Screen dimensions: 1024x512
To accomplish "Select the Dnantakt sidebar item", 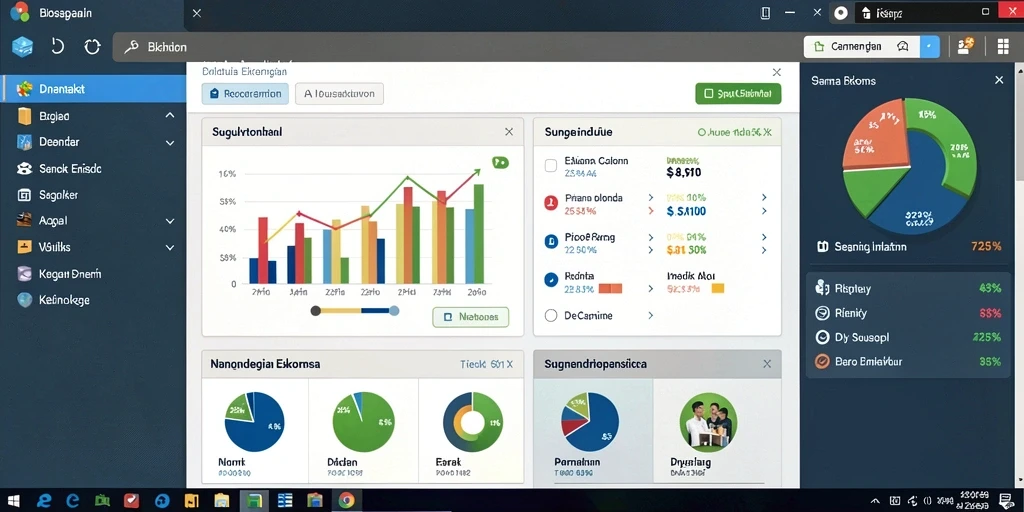I will pyautogui.click(x=93, y=89).
